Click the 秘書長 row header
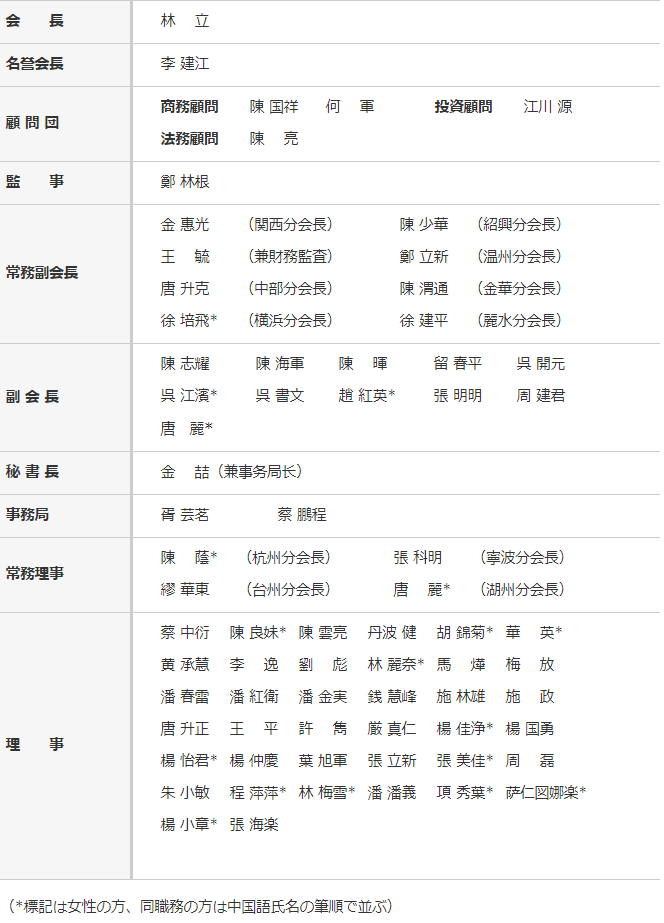664x923 pixels. [x=33, y=472]
